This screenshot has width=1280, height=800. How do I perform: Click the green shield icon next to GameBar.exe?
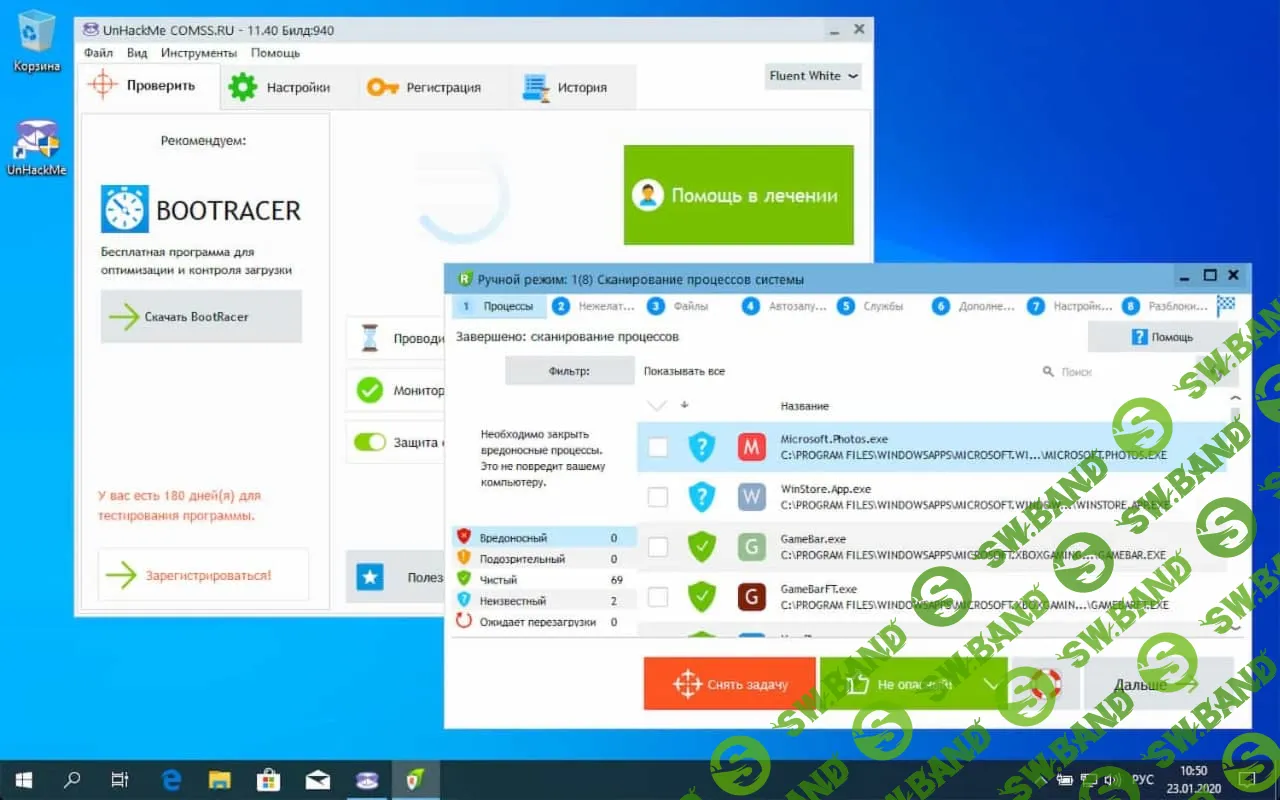[702, 547]
